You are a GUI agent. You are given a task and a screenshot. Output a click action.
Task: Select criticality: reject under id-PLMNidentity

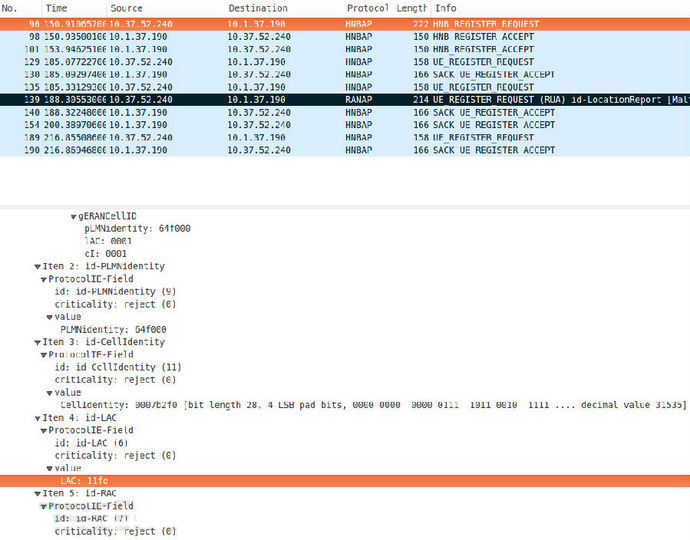pyautogui.click(x=115, y=305)
